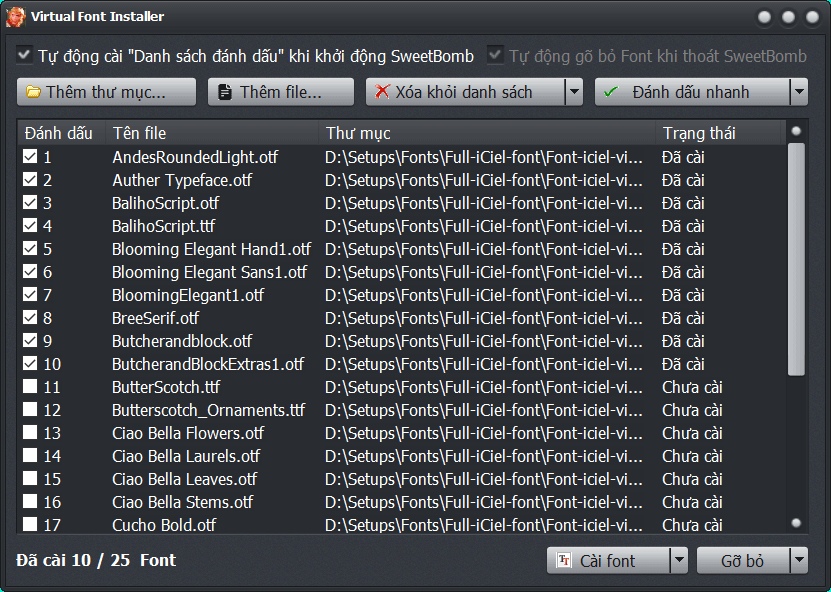Check the box for ButterScotch.ttf
This screenshot has width=831, height=592.
tap(30, 387)
